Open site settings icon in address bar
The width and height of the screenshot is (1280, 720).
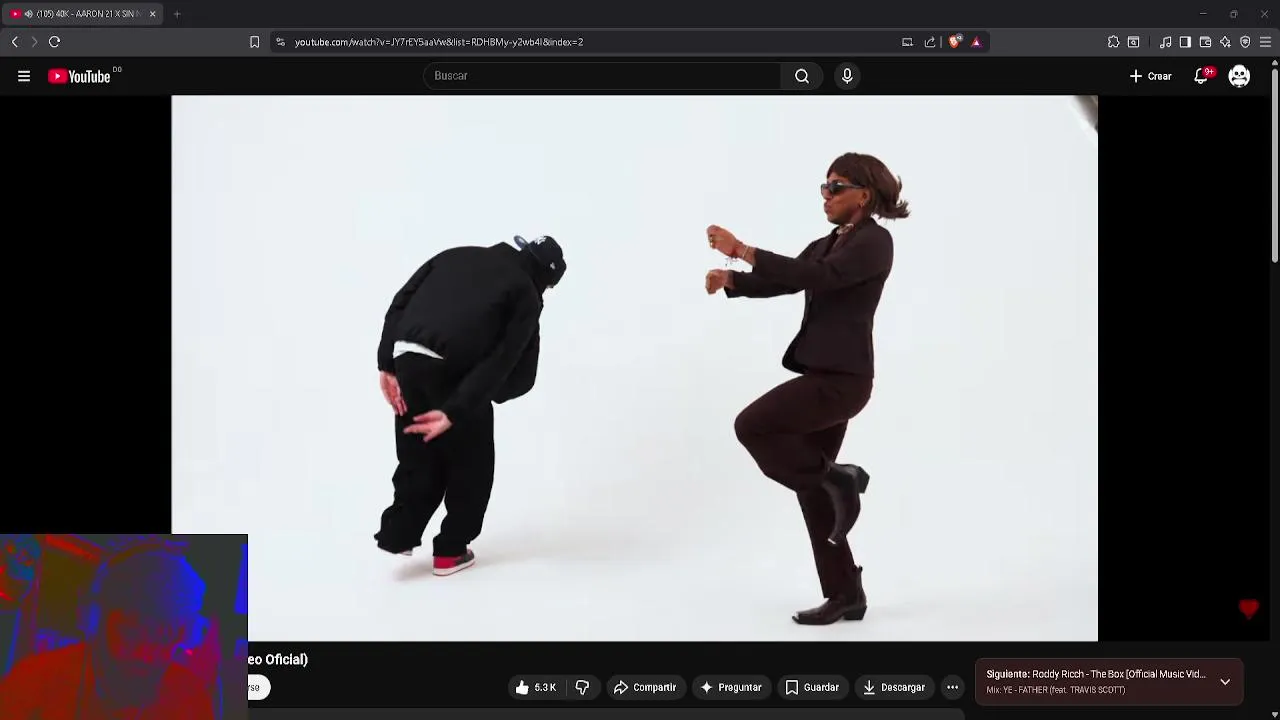click(280, 42)
